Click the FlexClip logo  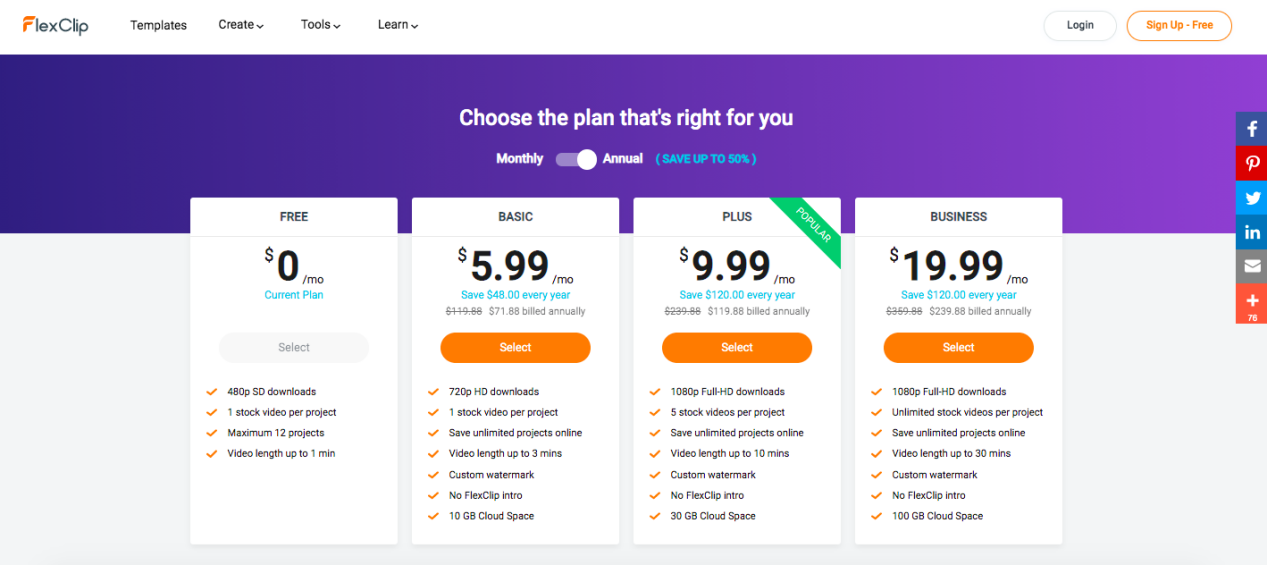pyautogui.click(x=56, y=25)
